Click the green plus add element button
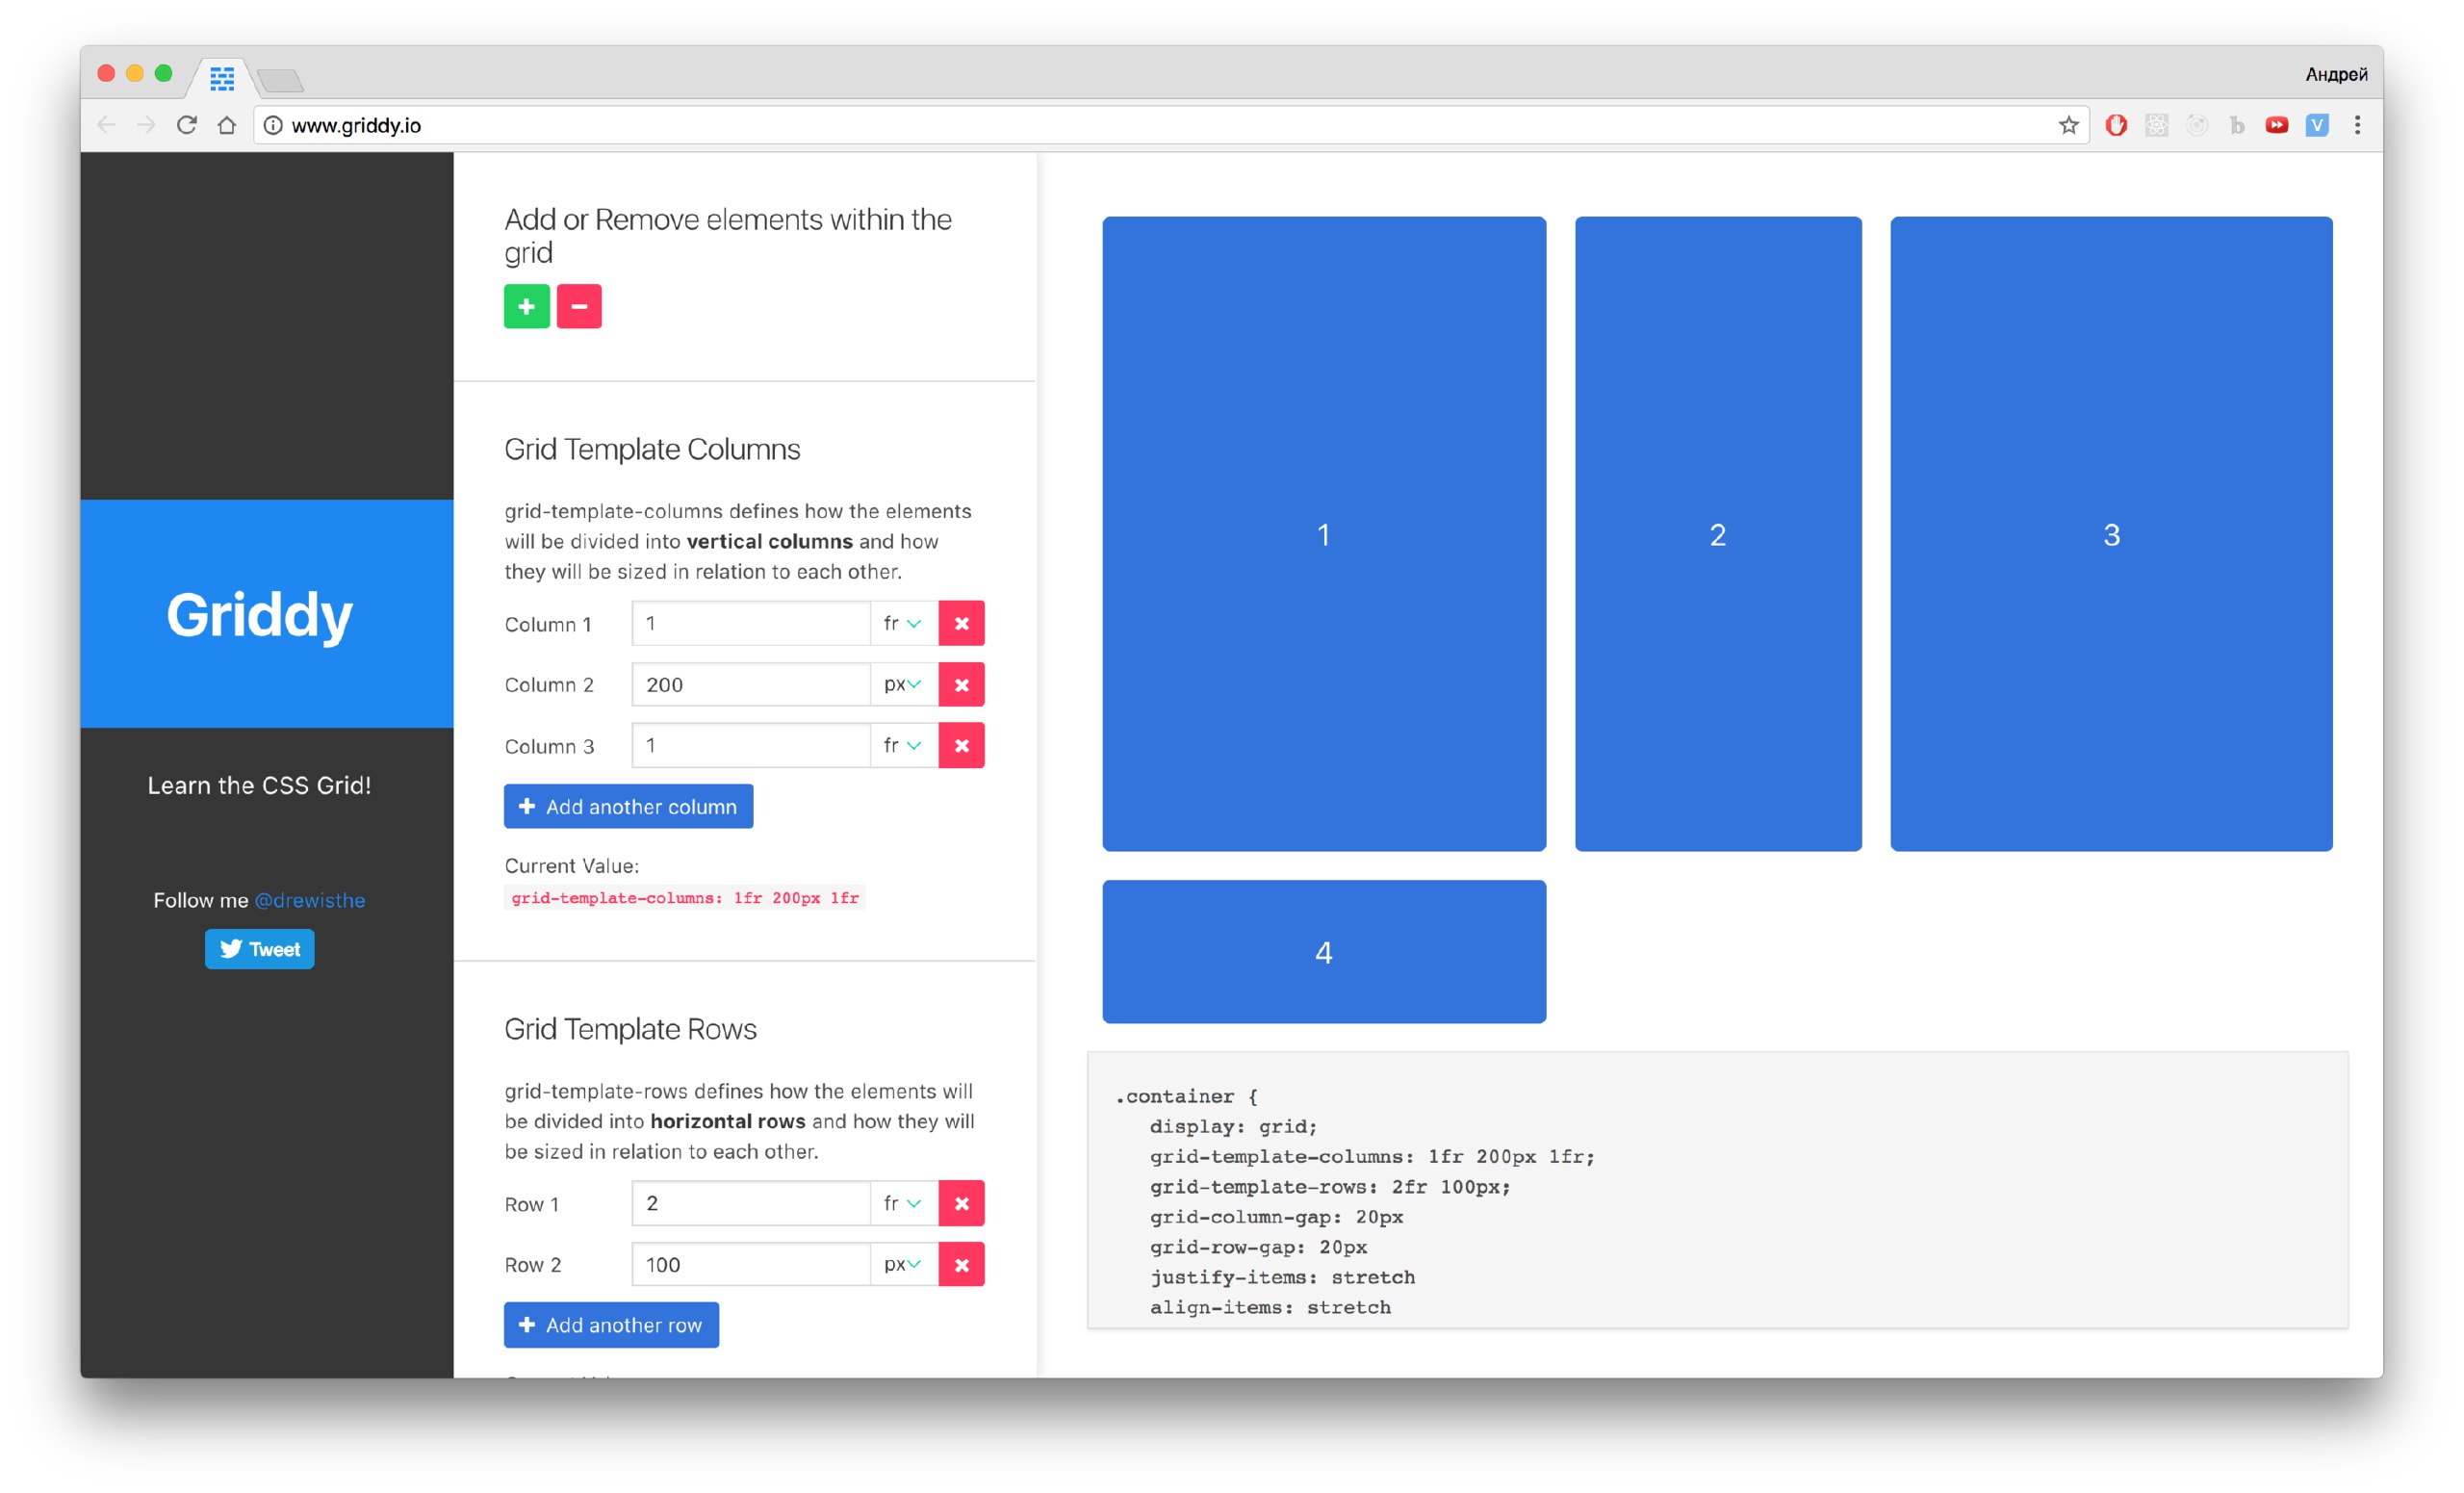2464x1493 pixels. tap(526, 306)
